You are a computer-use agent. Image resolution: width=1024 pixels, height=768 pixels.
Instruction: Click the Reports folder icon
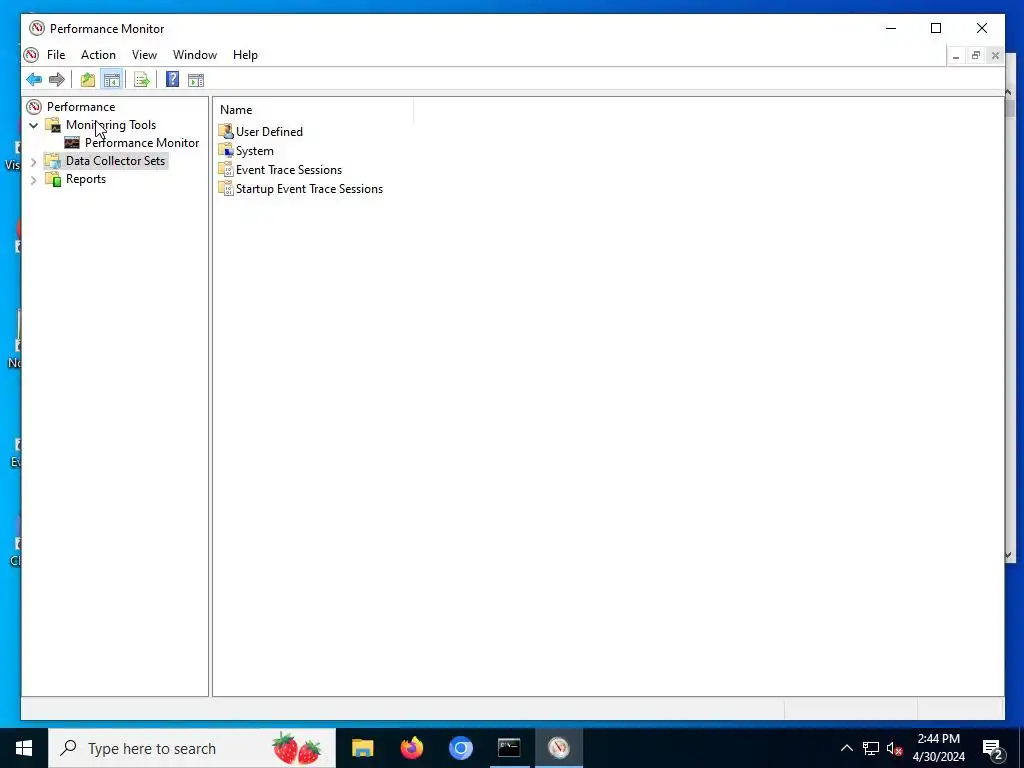[53, 179]
